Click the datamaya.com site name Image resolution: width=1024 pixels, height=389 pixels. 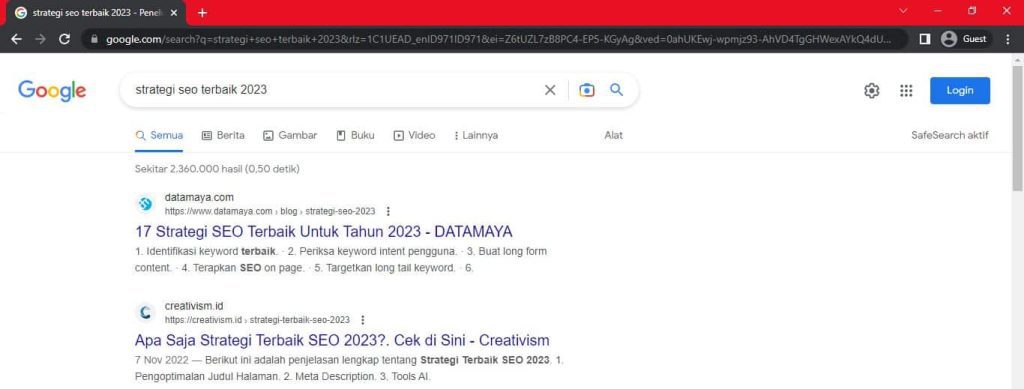199,197
